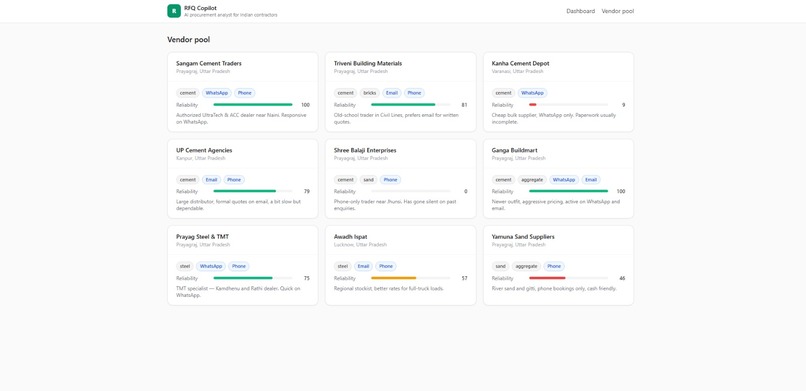Click 'Large distributor' description on UP Cement
This screenshot has height=391, width=806.
coord(239,205)
